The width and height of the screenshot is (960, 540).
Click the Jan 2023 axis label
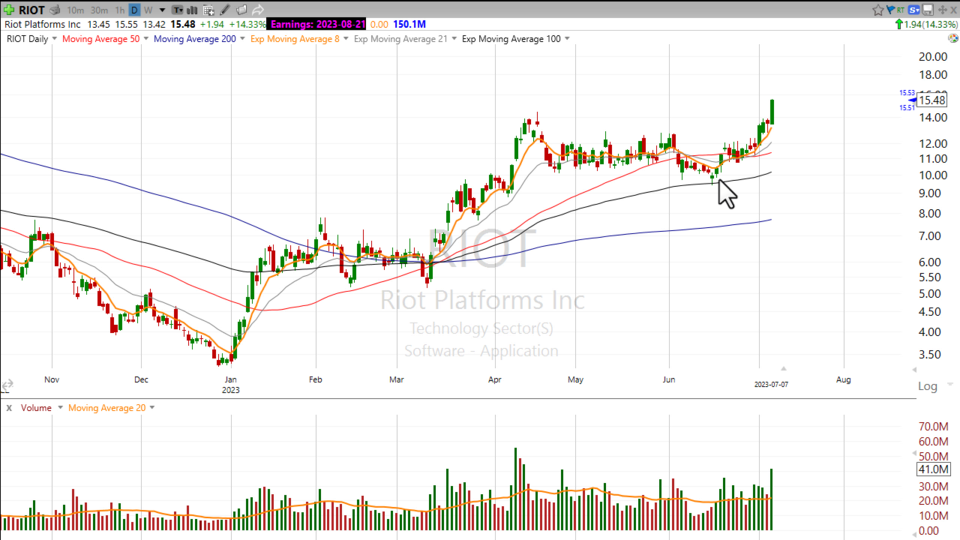[x=231, y=384]
